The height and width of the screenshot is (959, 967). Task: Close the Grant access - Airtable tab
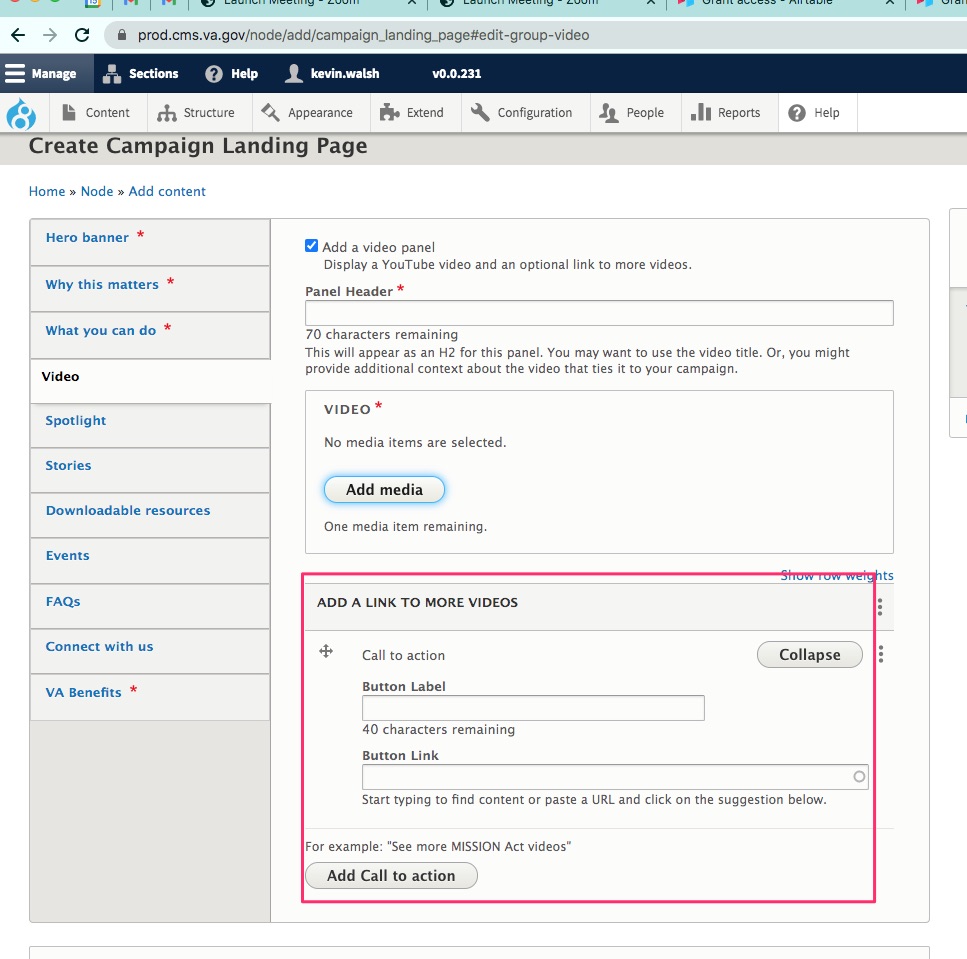pos(889,3)
